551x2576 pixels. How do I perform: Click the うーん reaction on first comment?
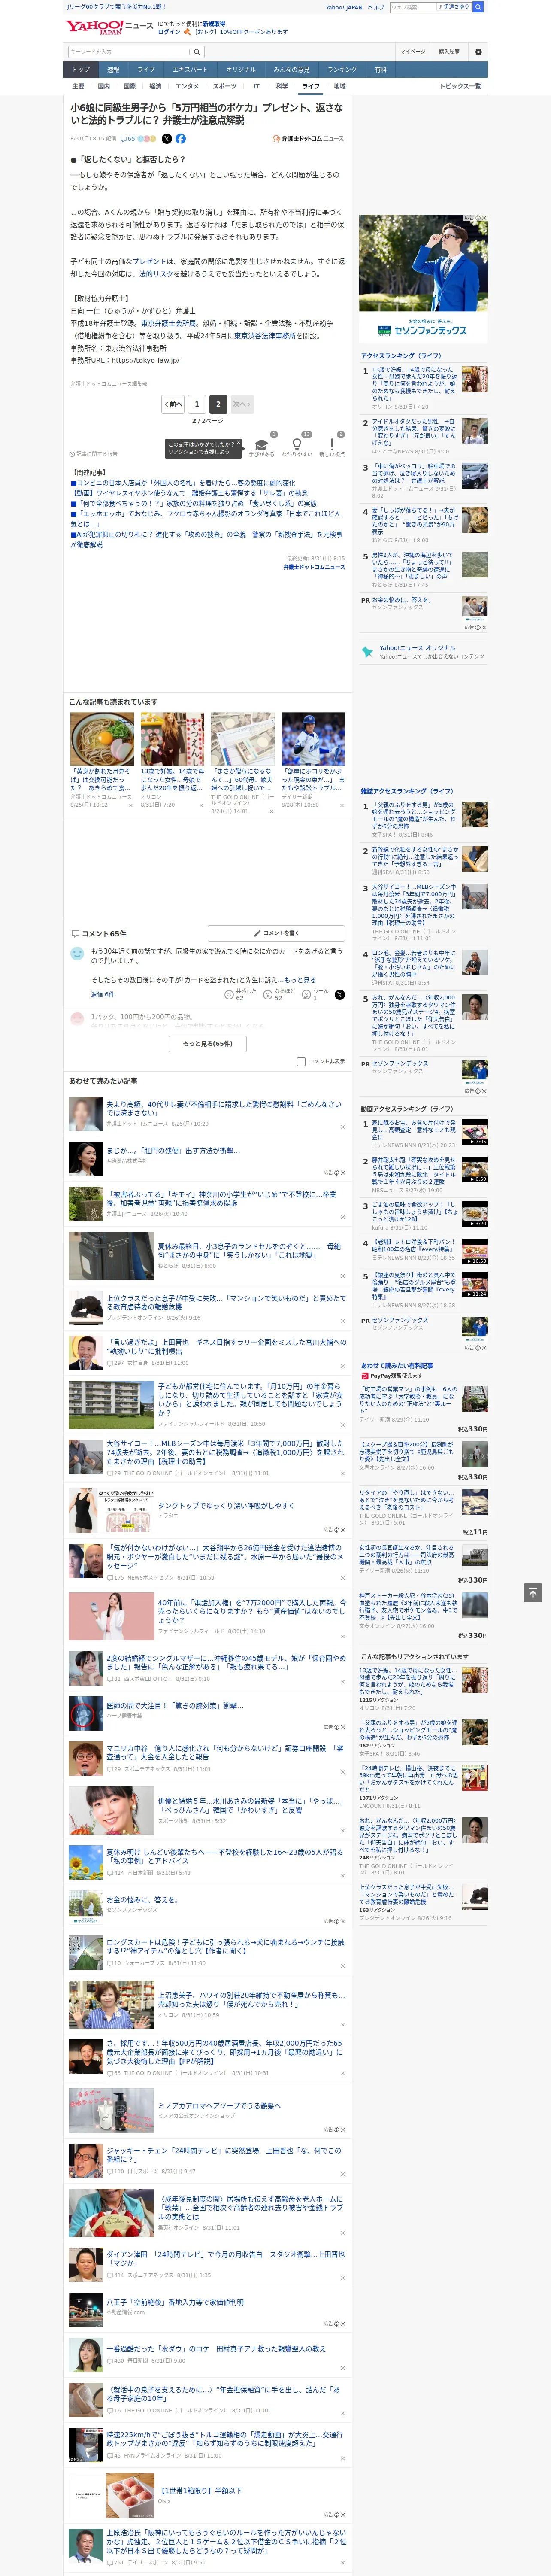[x=315, y=995]
